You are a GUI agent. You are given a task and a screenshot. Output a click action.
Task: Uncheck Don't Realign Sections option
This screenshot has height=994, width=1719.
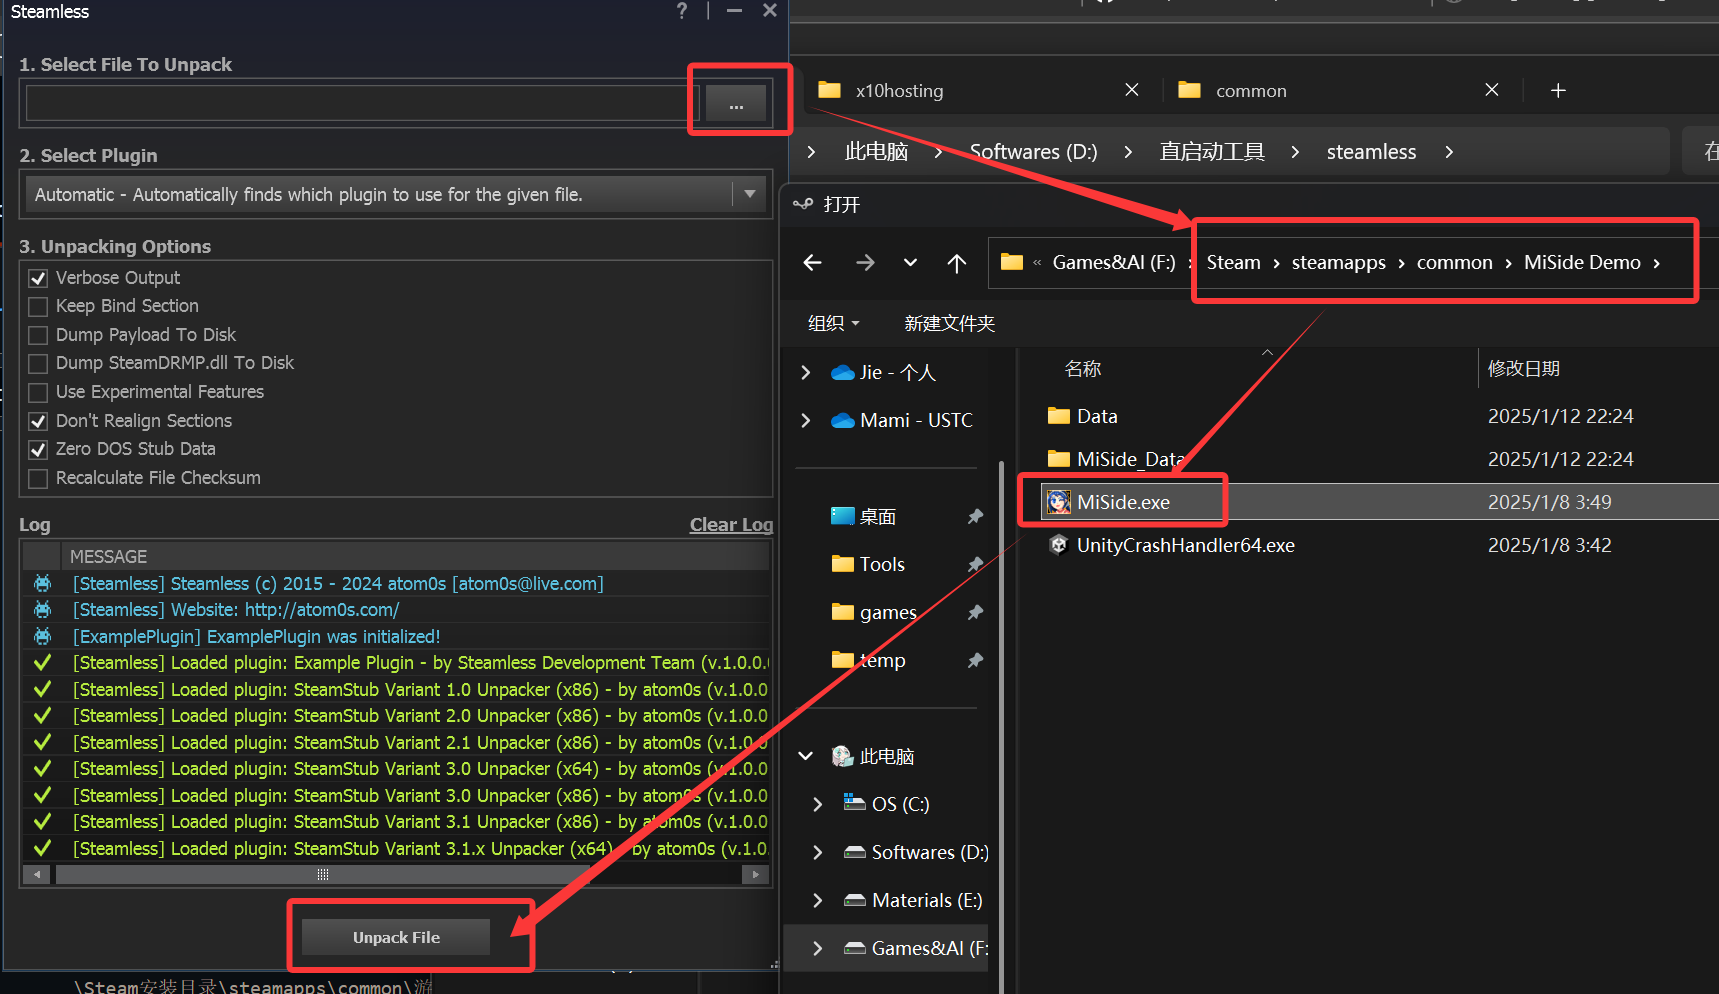(x=38, y=421)
